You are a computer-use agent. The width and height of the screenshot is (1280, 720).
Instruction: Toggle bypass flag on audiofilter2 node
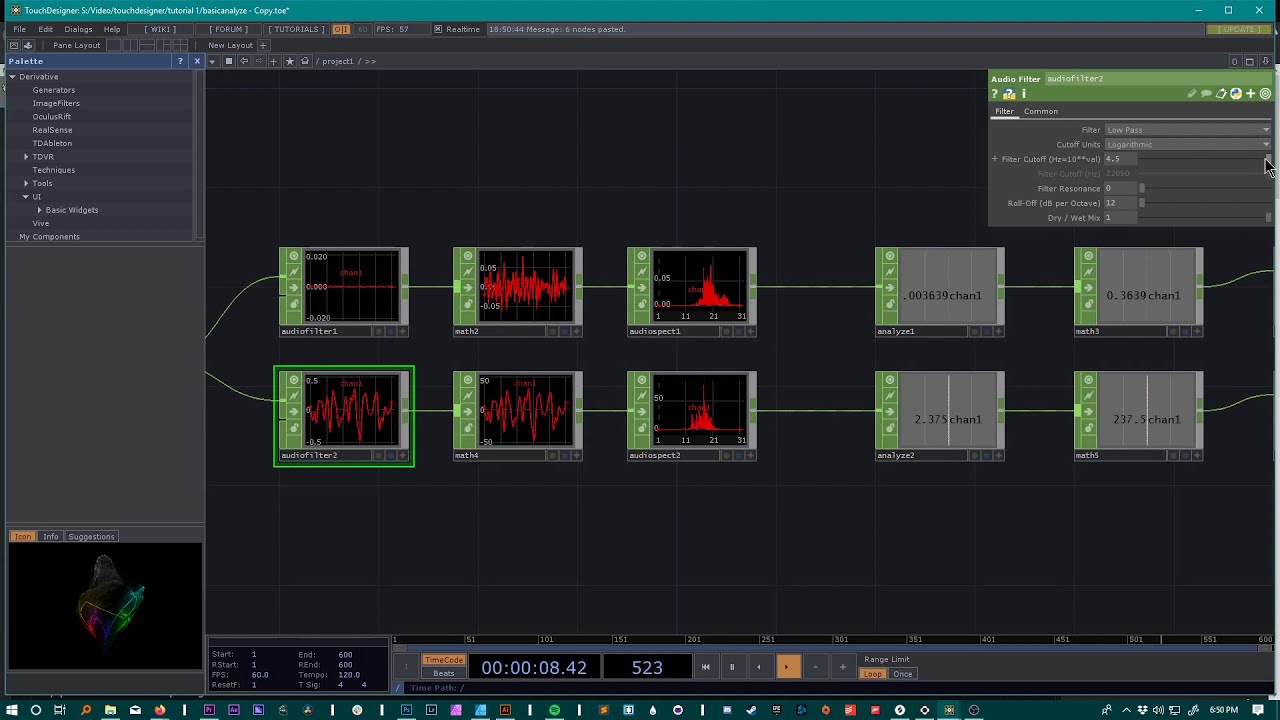[x=294, y=412]
